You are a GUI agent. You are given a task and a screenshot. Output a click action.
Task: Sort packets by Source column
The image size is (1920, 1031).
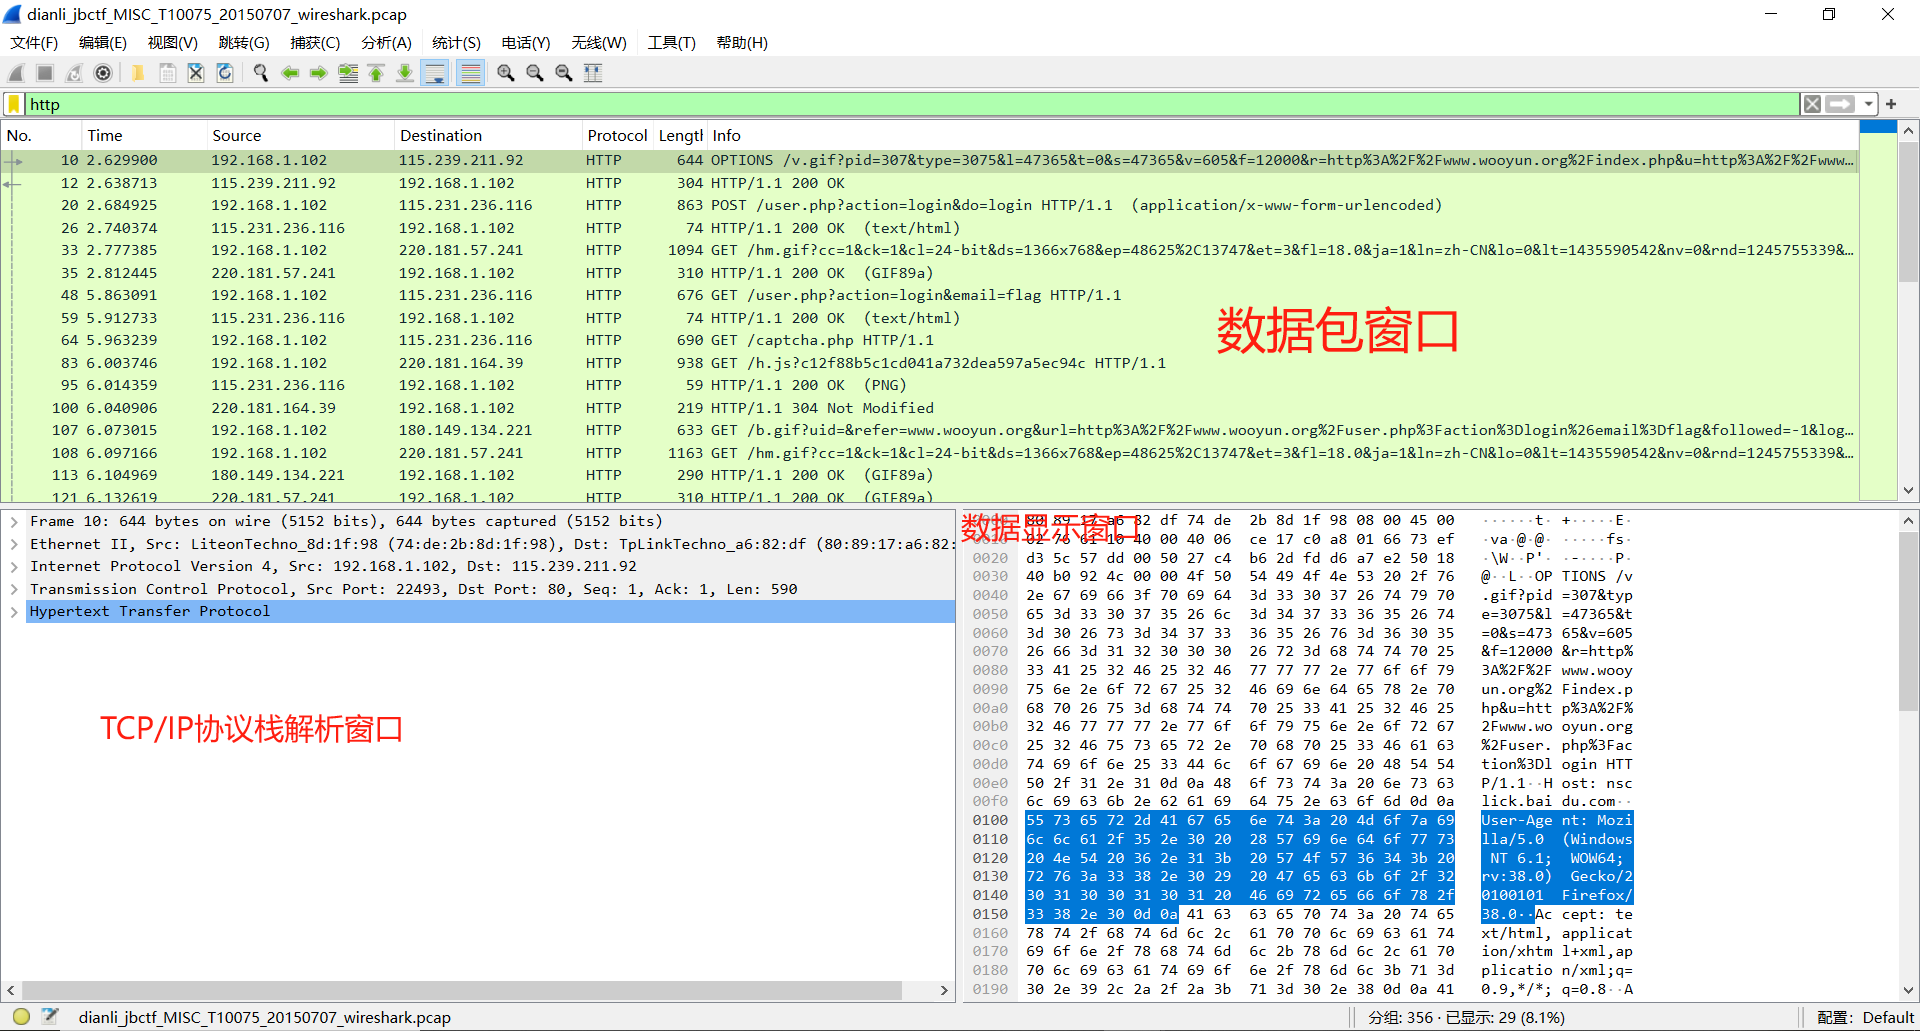300,135
